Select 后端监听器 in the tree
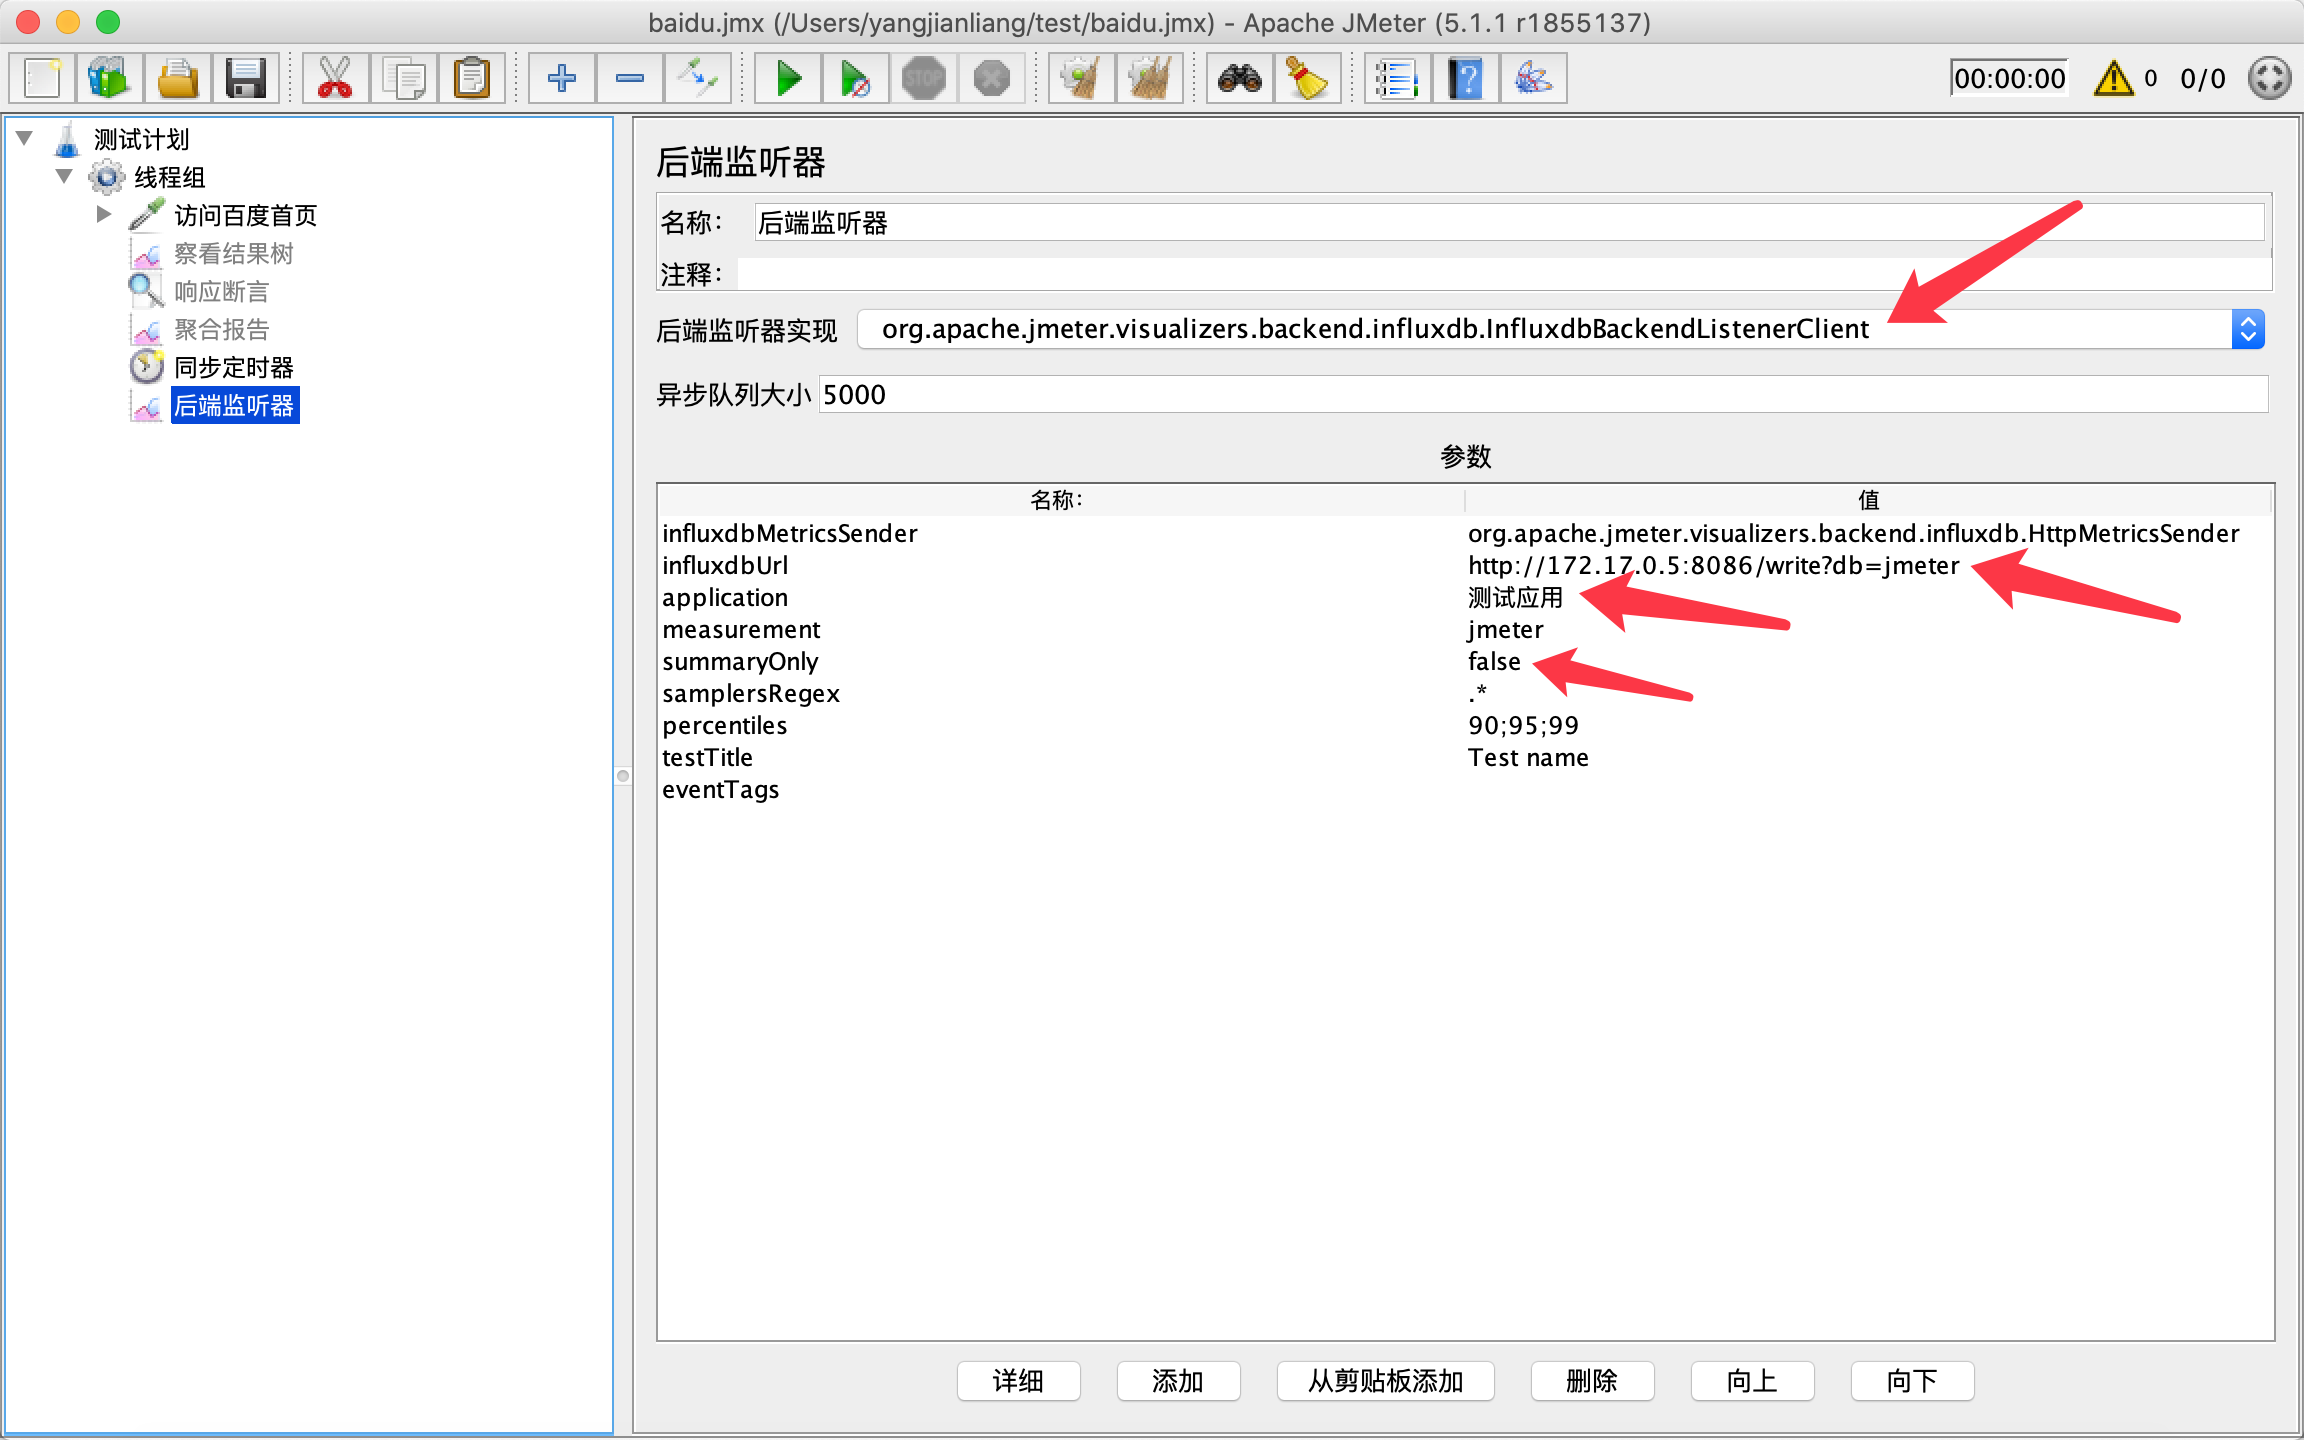The width and height of the screenshot is (2304, 1440). tap(234, 405)
